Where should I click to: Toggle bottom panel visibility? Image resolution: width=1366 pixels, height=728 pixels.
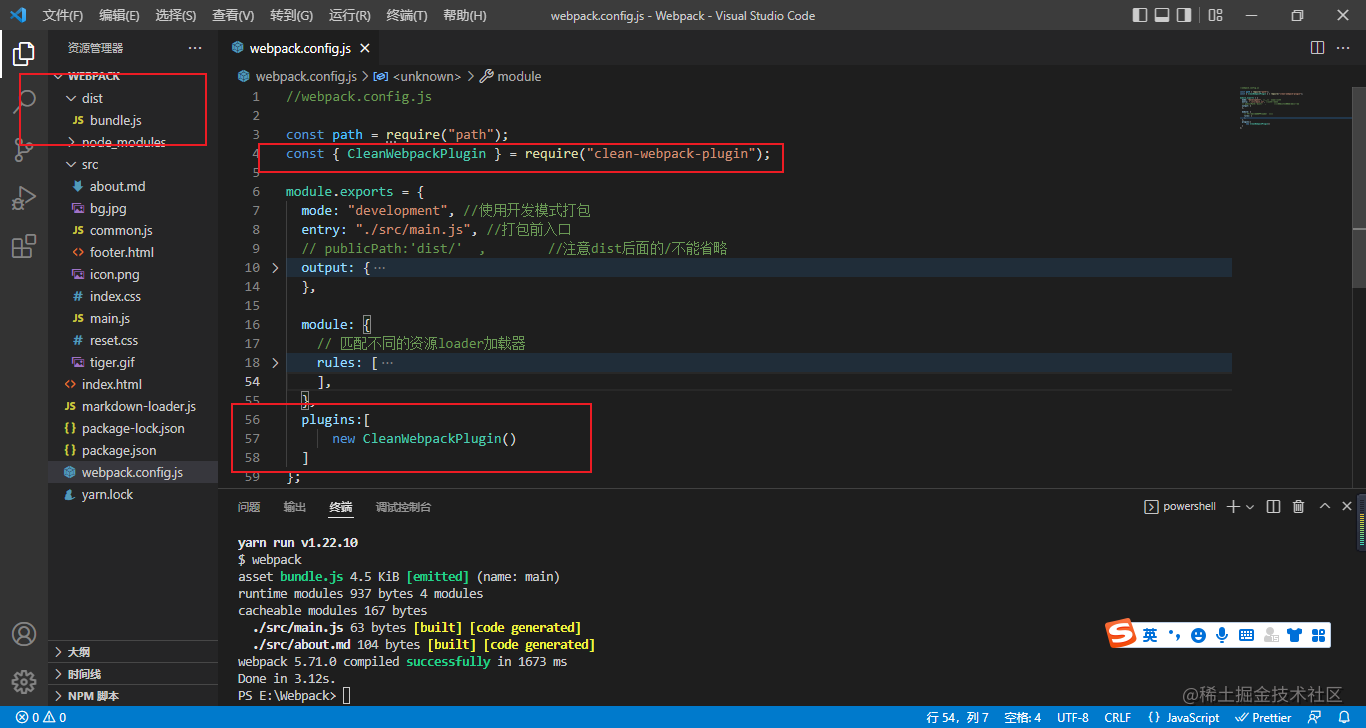[1162, 15]
